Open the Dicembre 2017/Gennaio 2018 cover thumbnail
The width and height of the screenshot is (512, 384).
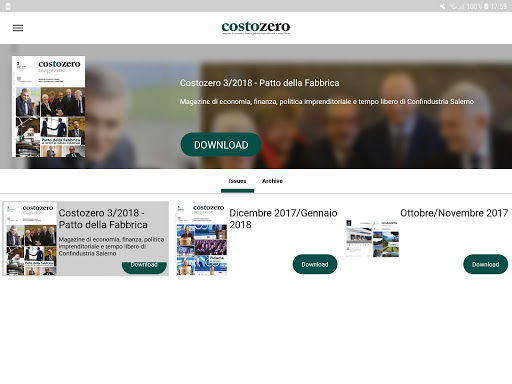click(202, 239)
